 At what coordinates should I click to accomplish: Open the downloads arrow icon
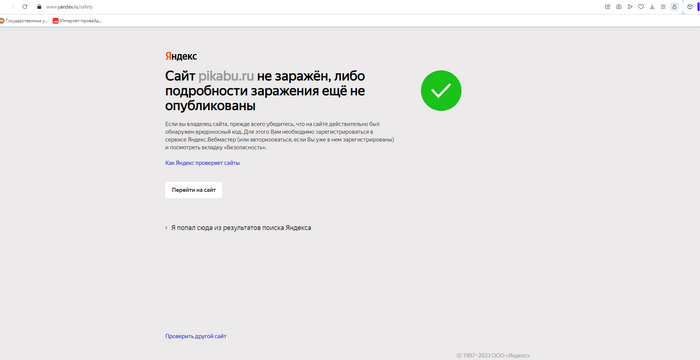point(652,7)
